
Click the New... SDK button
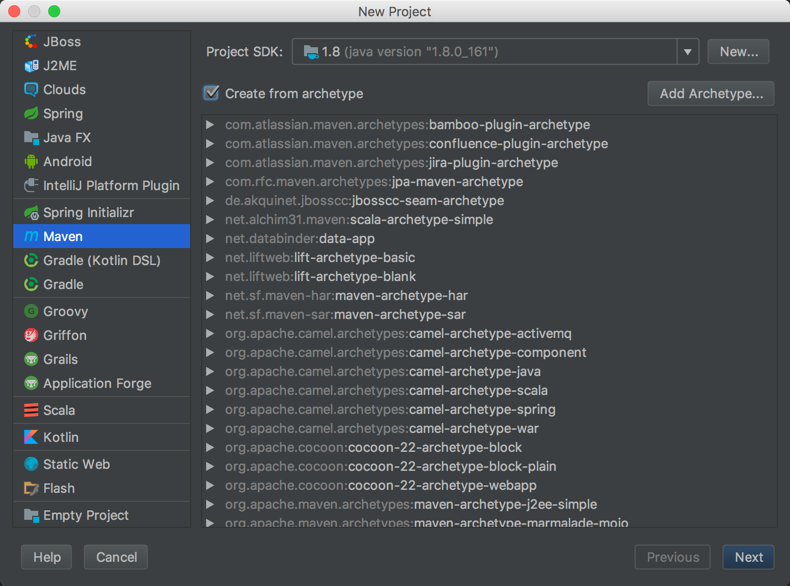click(x=738, y=51)
